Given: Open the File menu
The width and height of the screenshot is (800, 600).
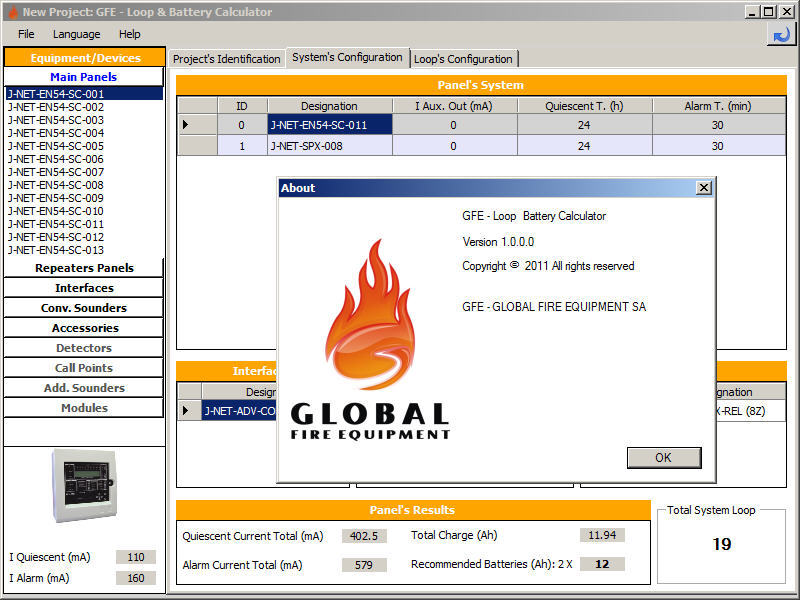Looking at the screenshot, I should (x=25, y=33).
